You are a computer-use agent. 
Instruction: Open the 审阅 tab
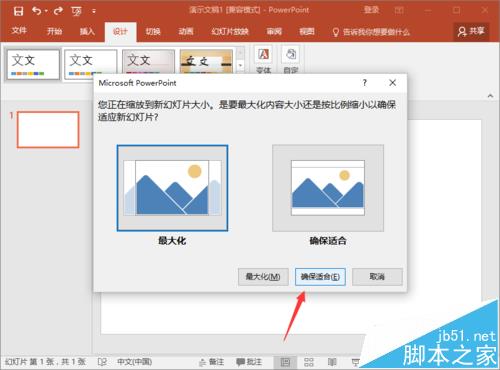pos(274,31)
